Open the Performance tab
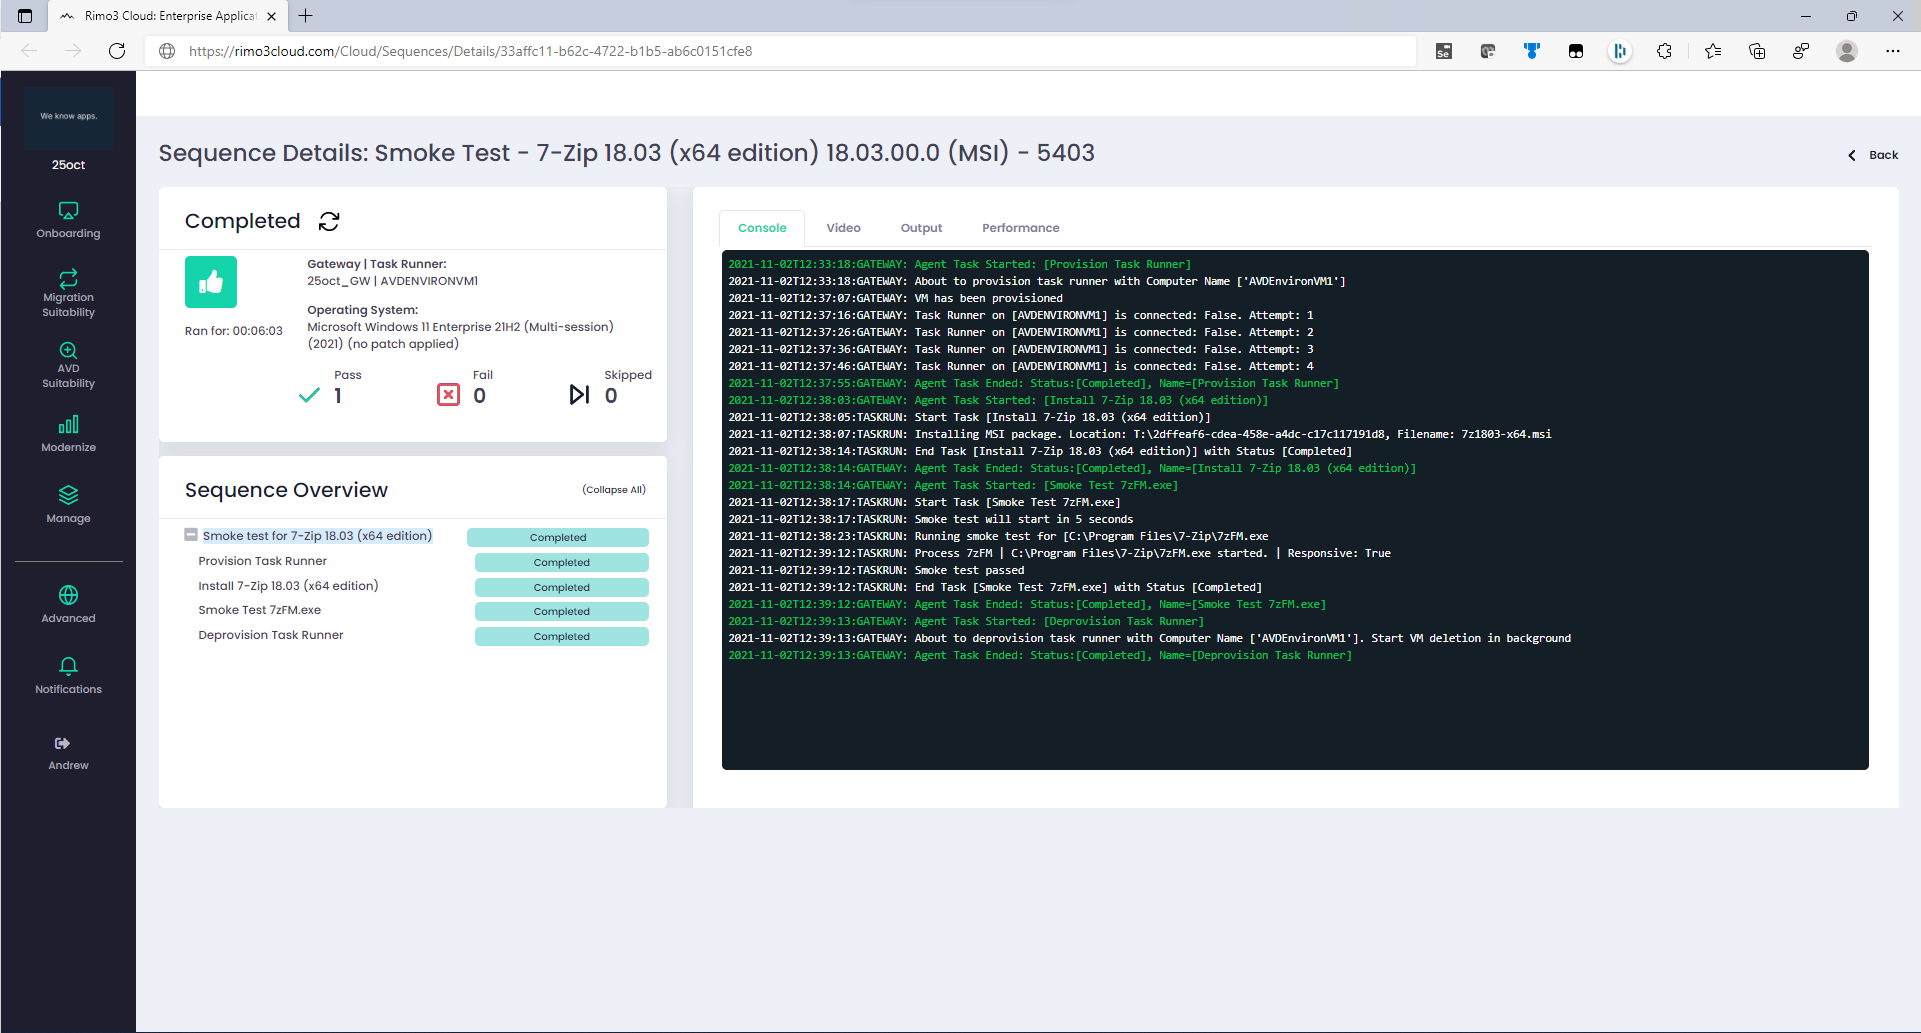 tap(1020, 228)
